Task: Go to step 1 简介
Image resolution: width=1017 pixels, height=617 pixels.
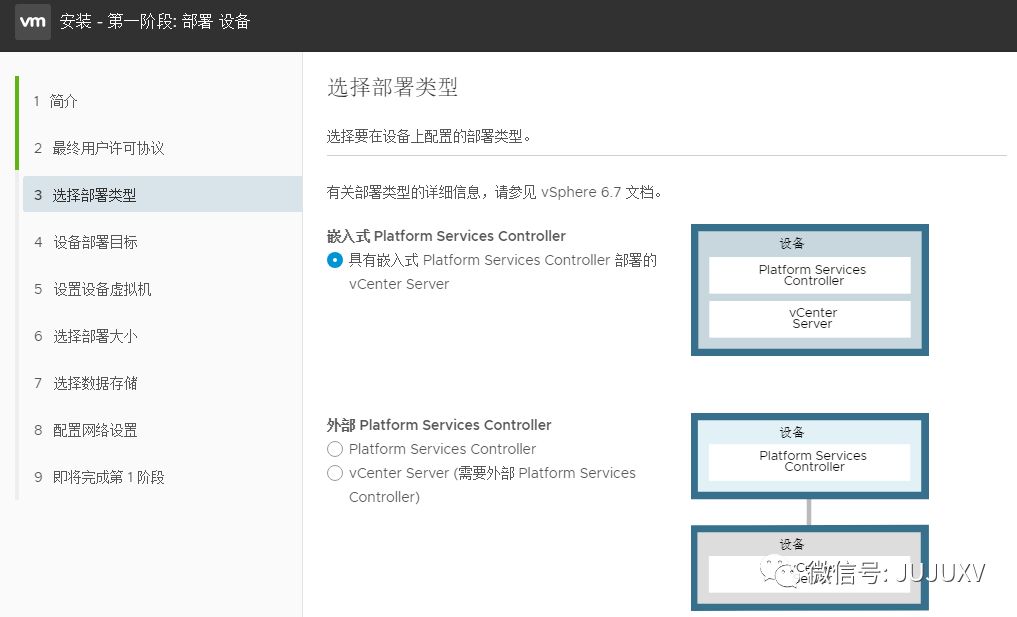Action: 63,101
